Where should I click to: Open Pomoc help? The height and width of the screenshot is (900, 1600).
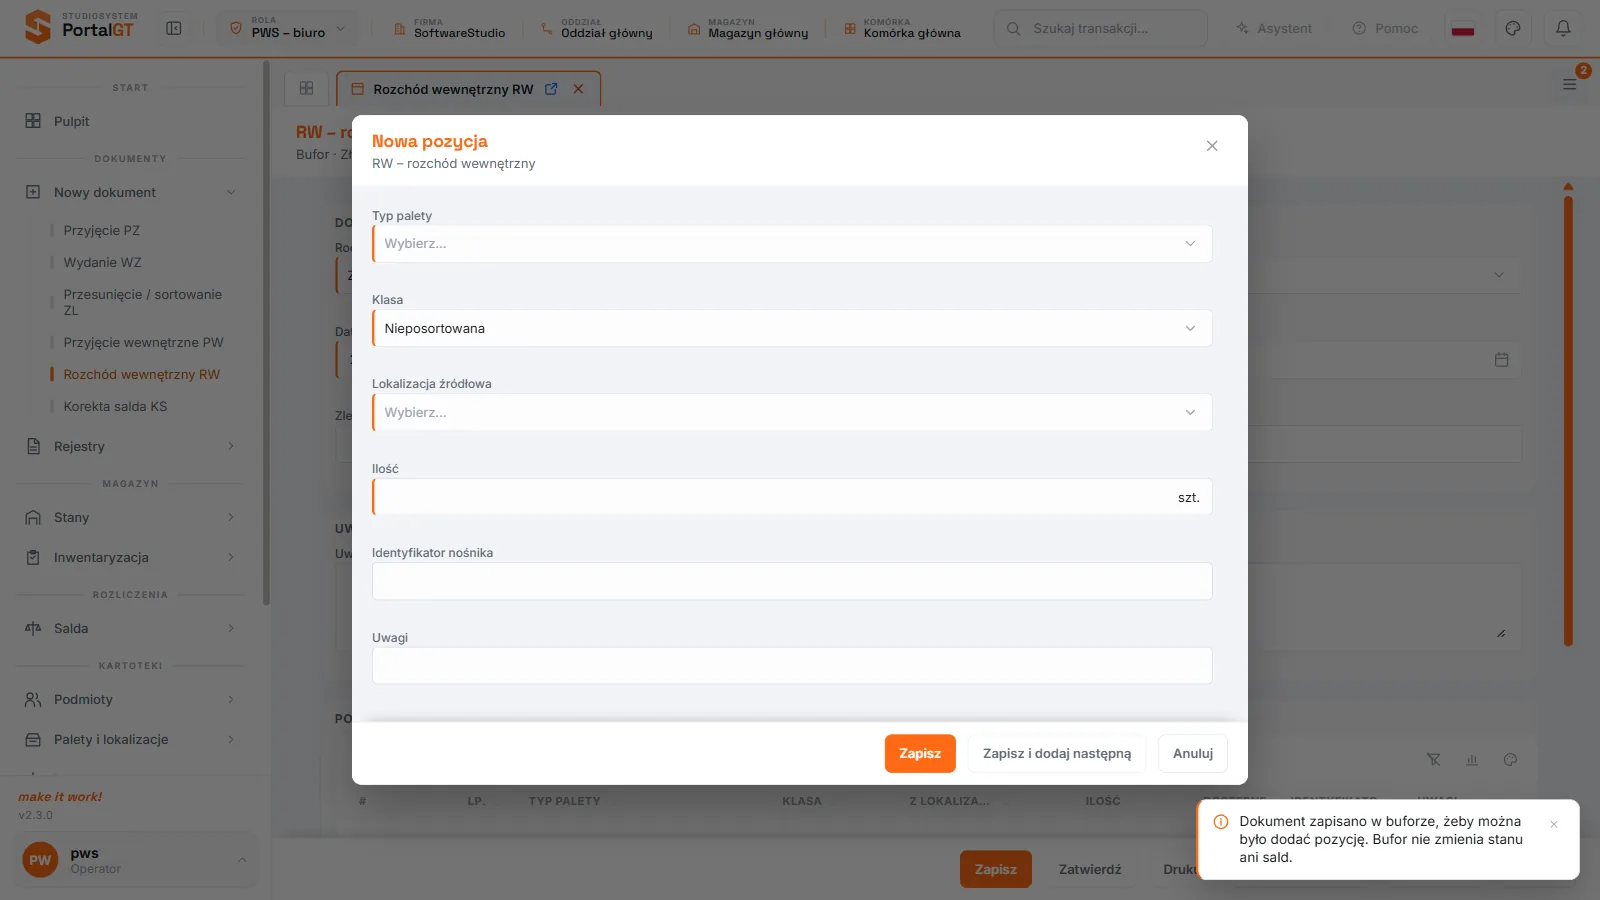coord(1385,28)
